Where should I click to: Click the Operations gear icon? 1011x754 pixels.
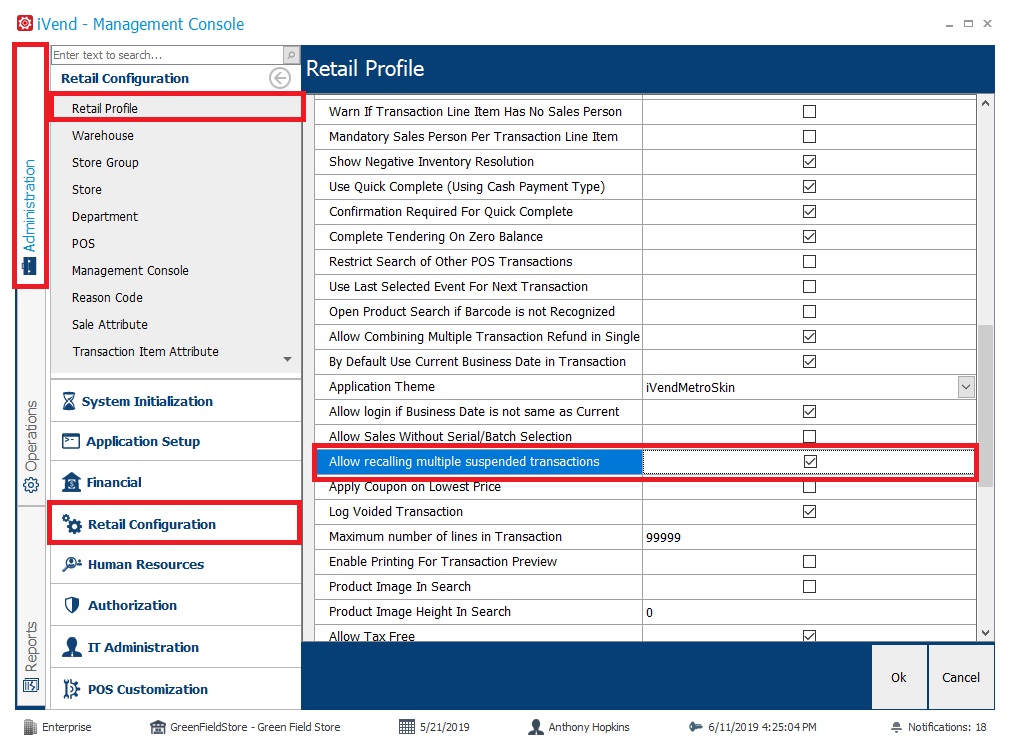[30, 485]
